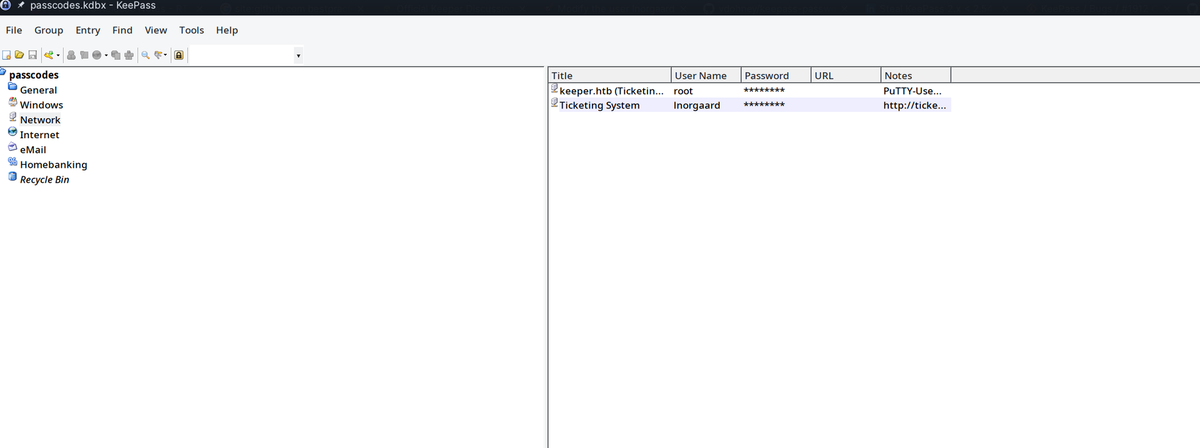Select the Internet group

coord(39,135)
